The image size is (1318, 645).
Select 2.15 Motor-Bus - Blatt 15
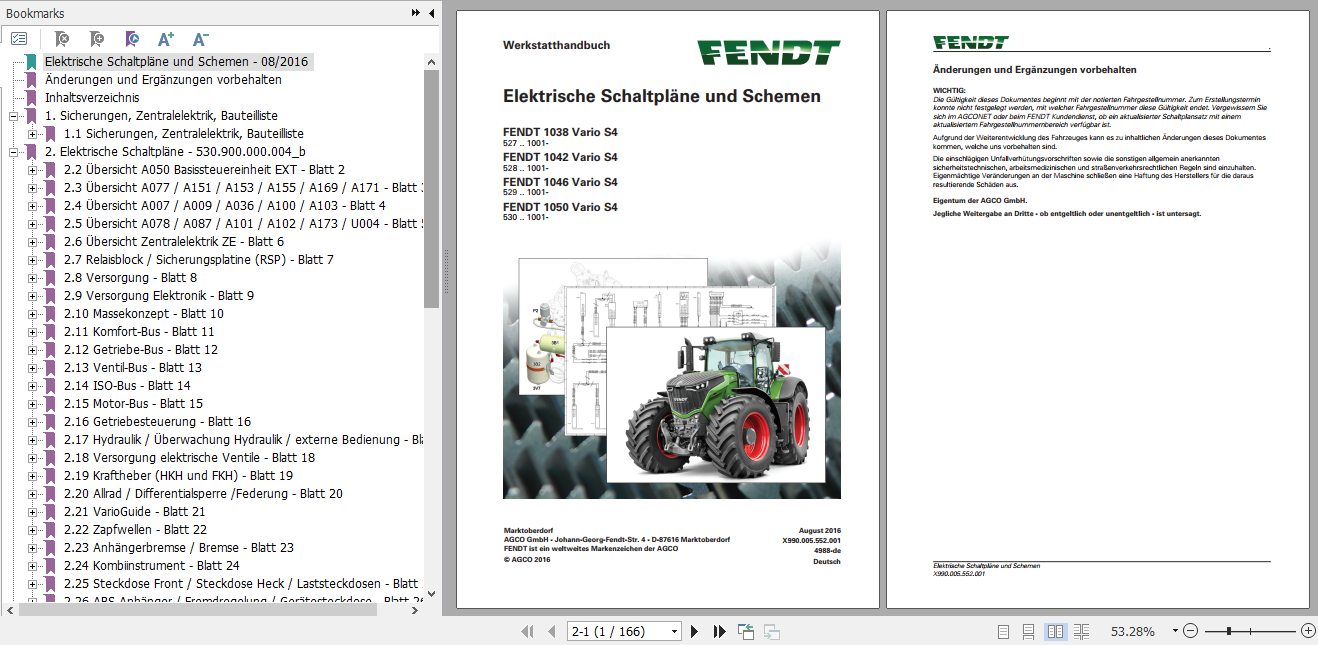pos(132,404)
